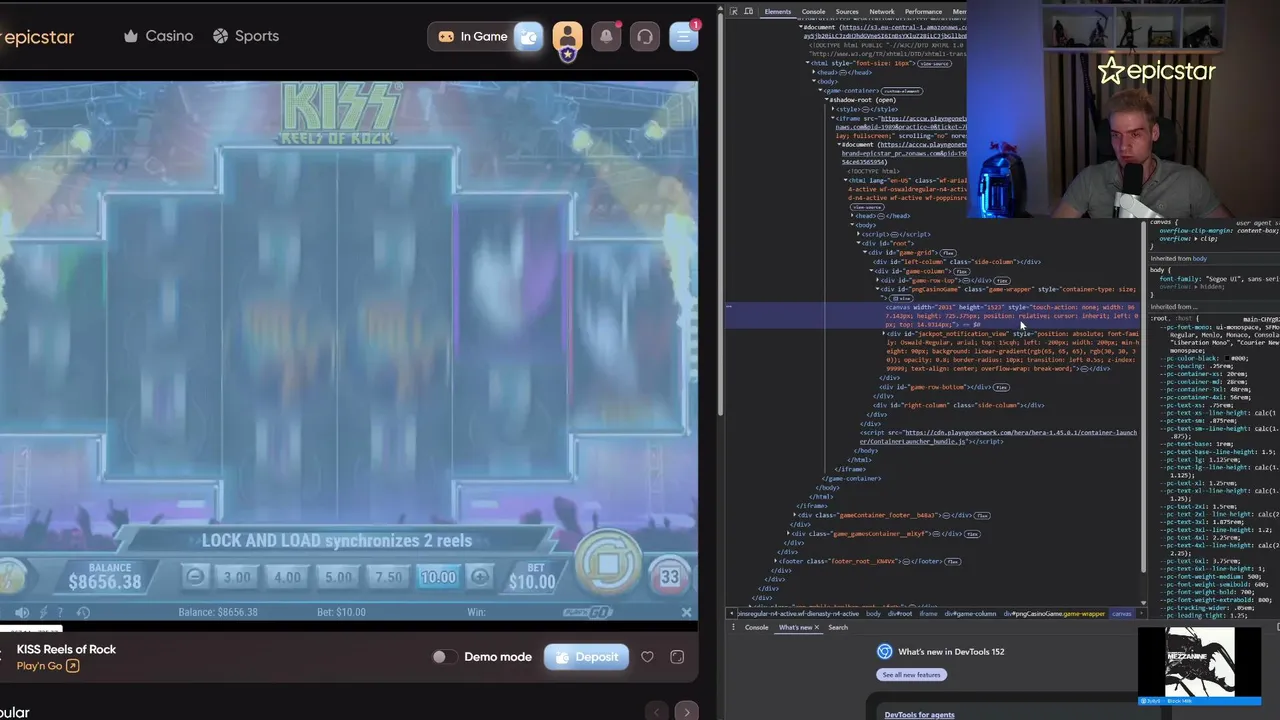1280x720 pixels.
Task: Switch to the top Console tab in DevTools
Action: [814, 12]
